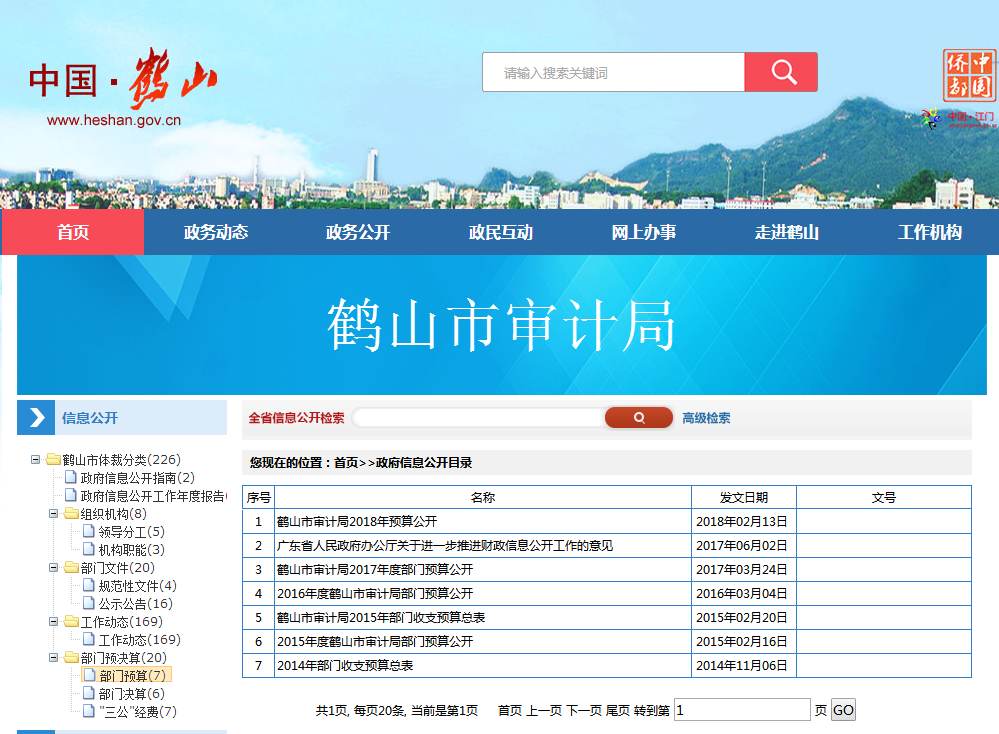
Task: Click the blue arrow icon beside 信息公开
Action: click(37, 418)
